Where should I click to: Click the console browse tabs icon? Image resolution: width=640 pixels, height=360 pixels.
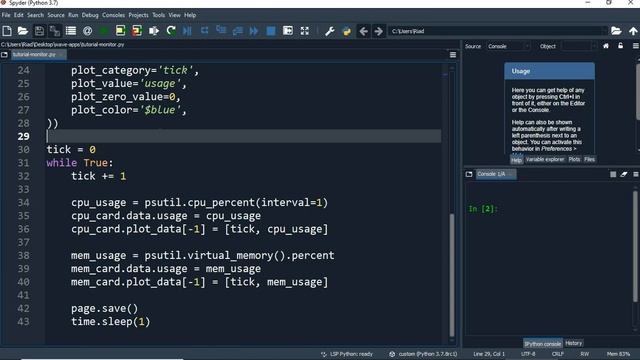tap(469, 174)
